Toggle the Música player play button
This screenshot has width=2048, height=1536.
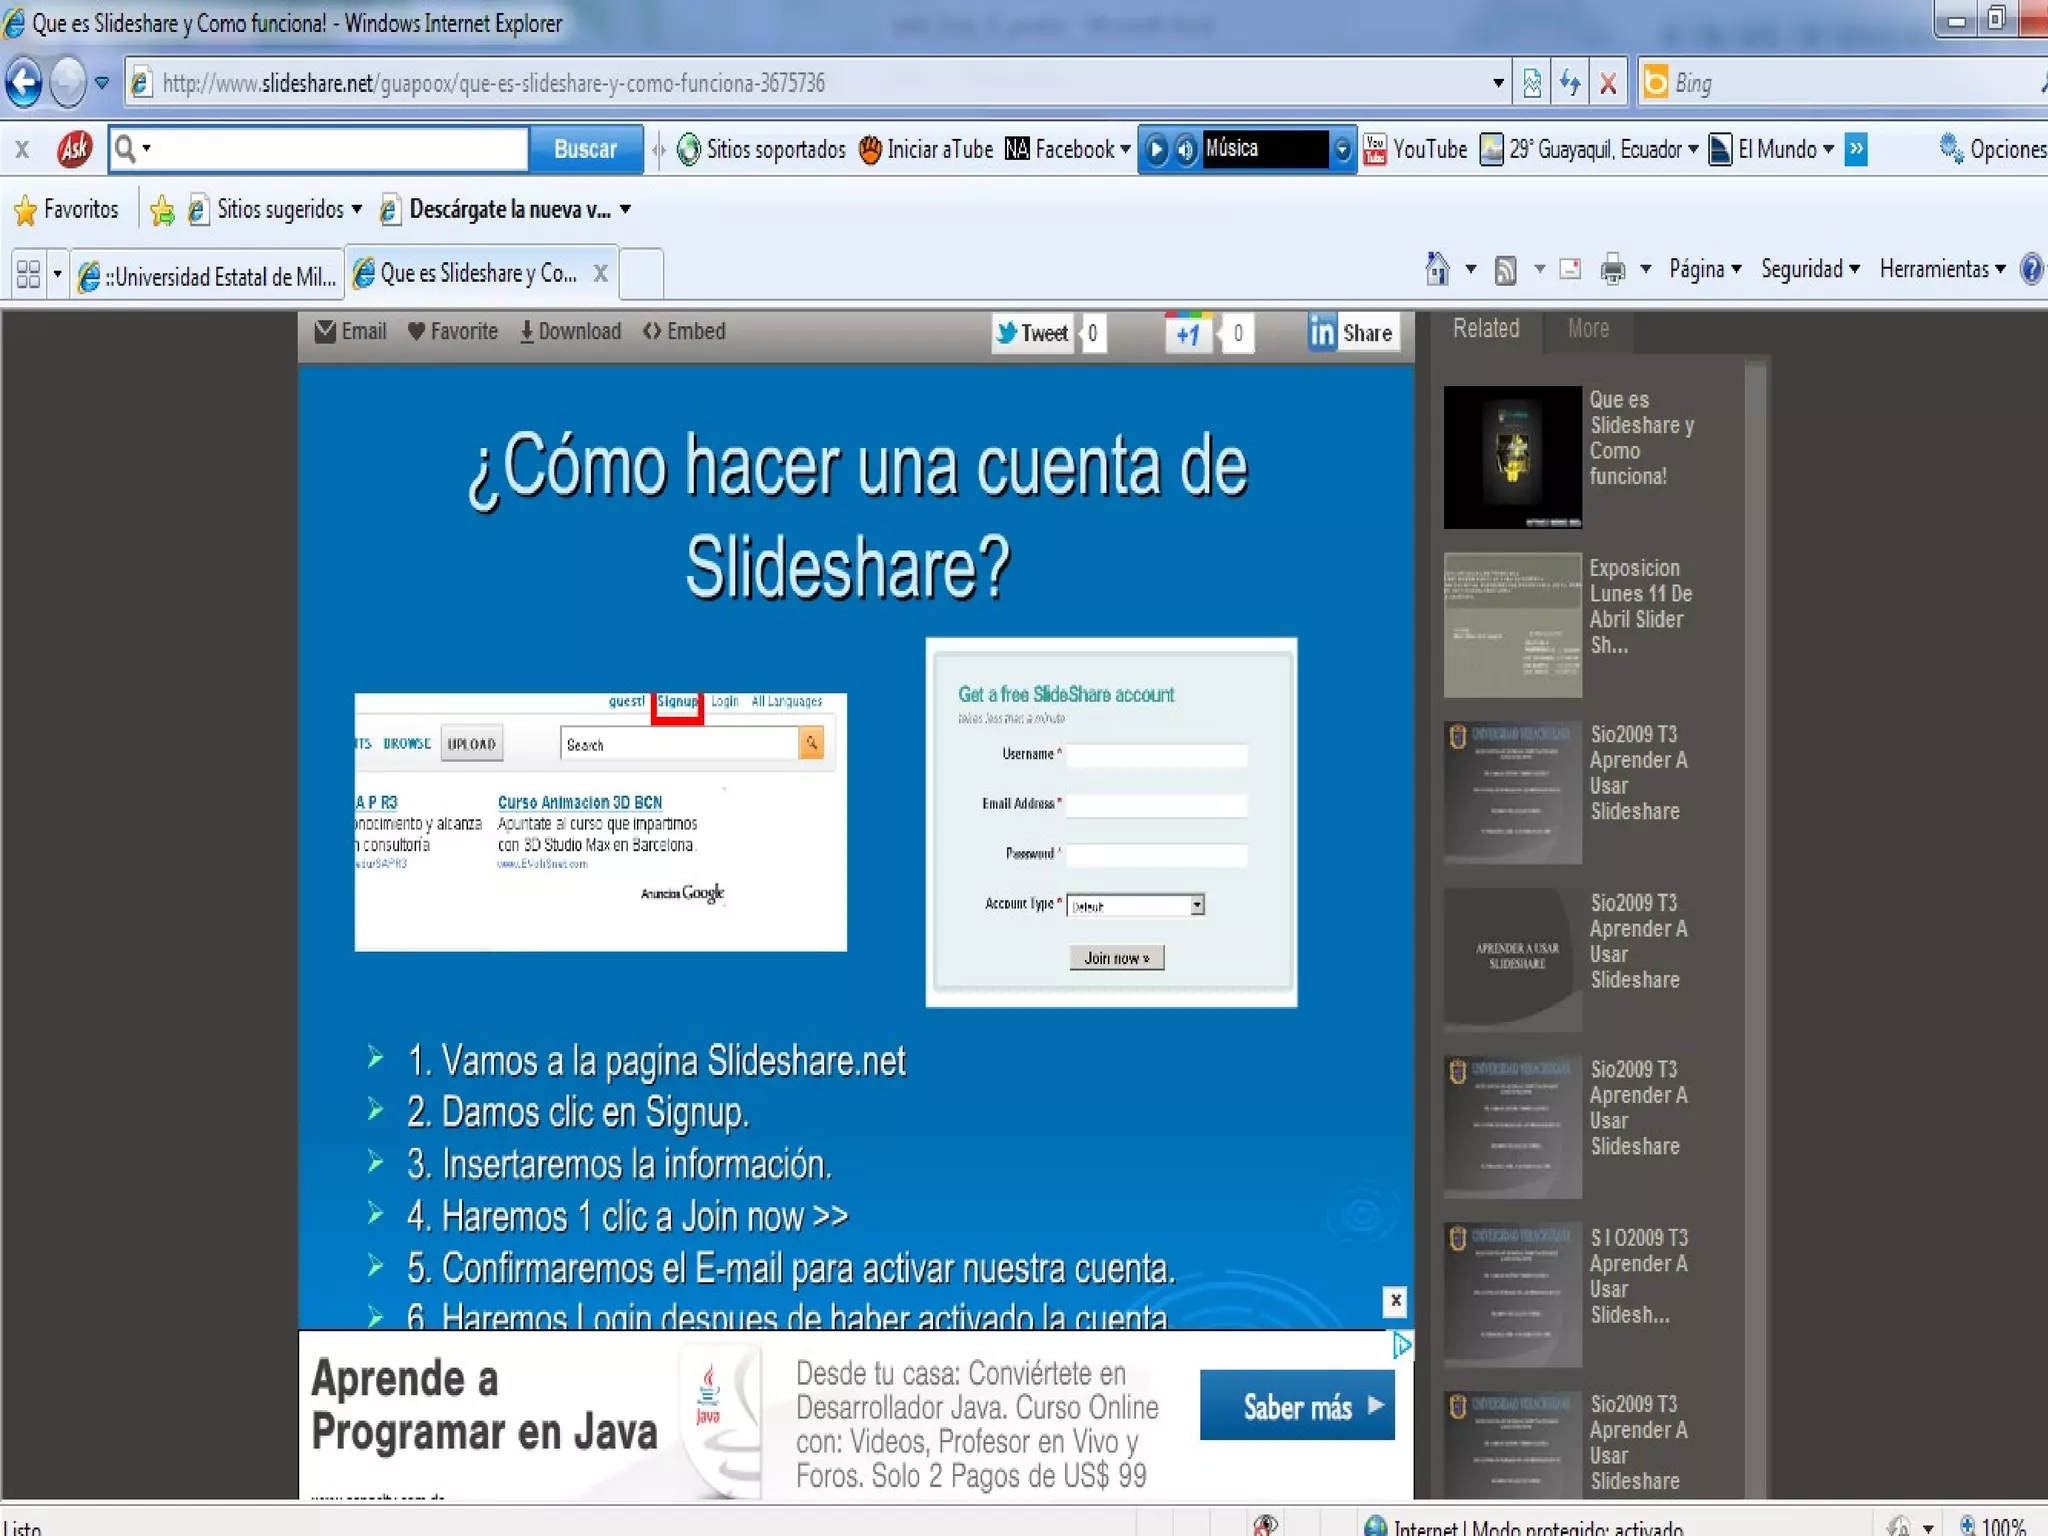(1157, 150)
